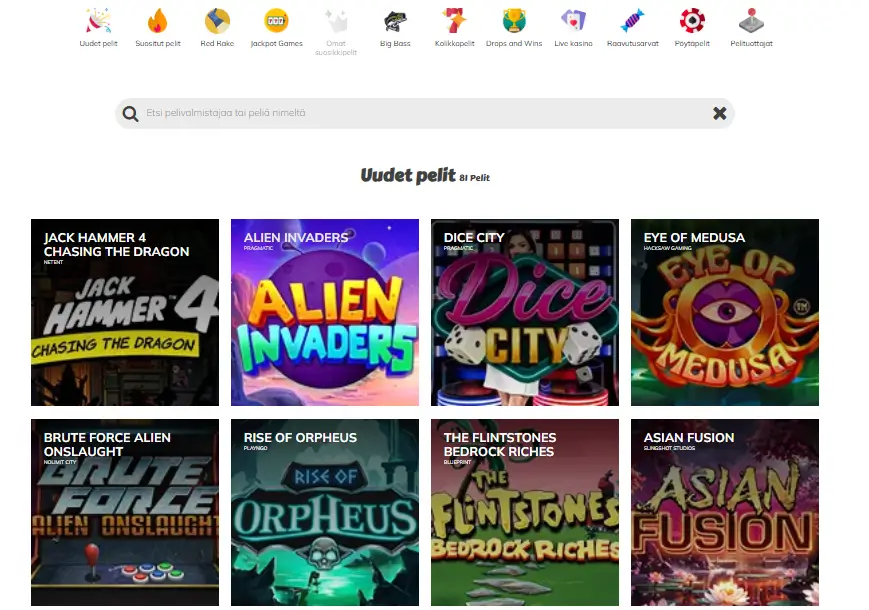The height and width of the screenshot is (610, 869).
Task: Choose the Pelituottajat joystick icon
Action: (x=752, y=21)
